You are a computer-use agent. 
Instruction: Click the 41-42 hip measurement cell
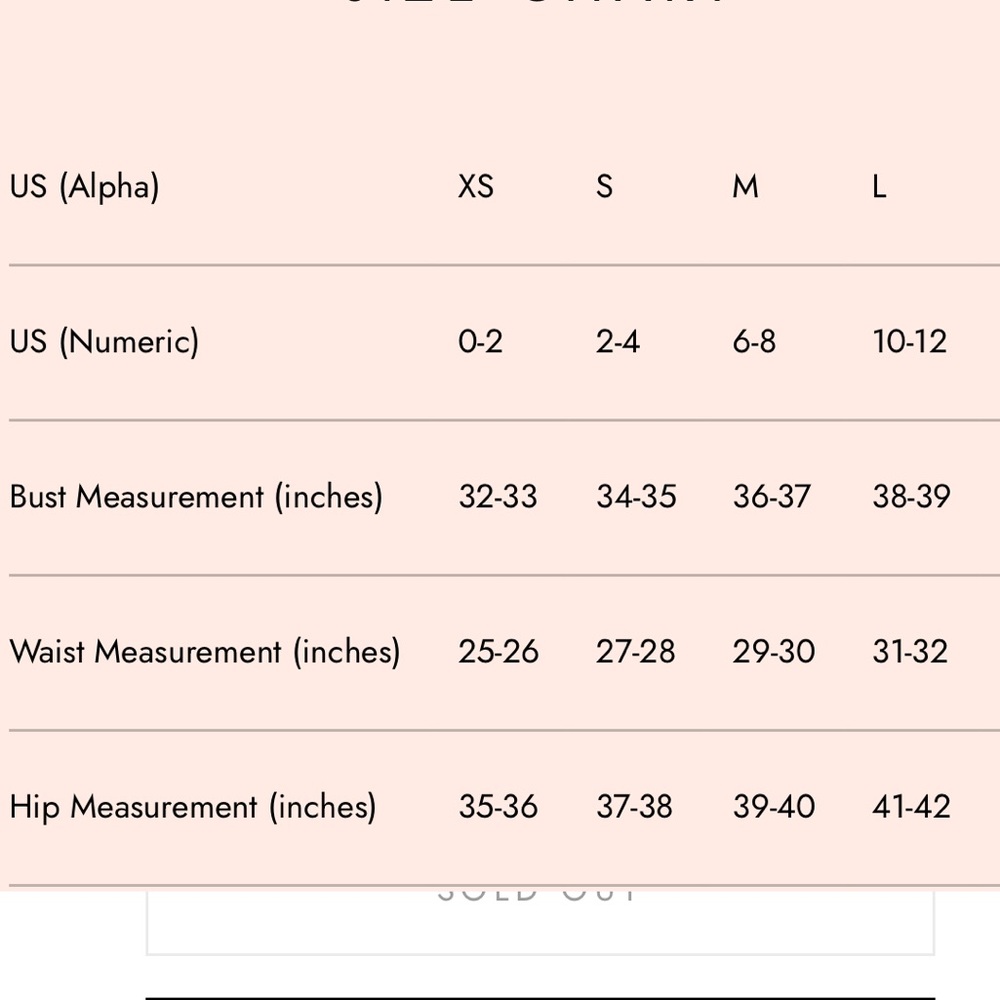(911, 807)
